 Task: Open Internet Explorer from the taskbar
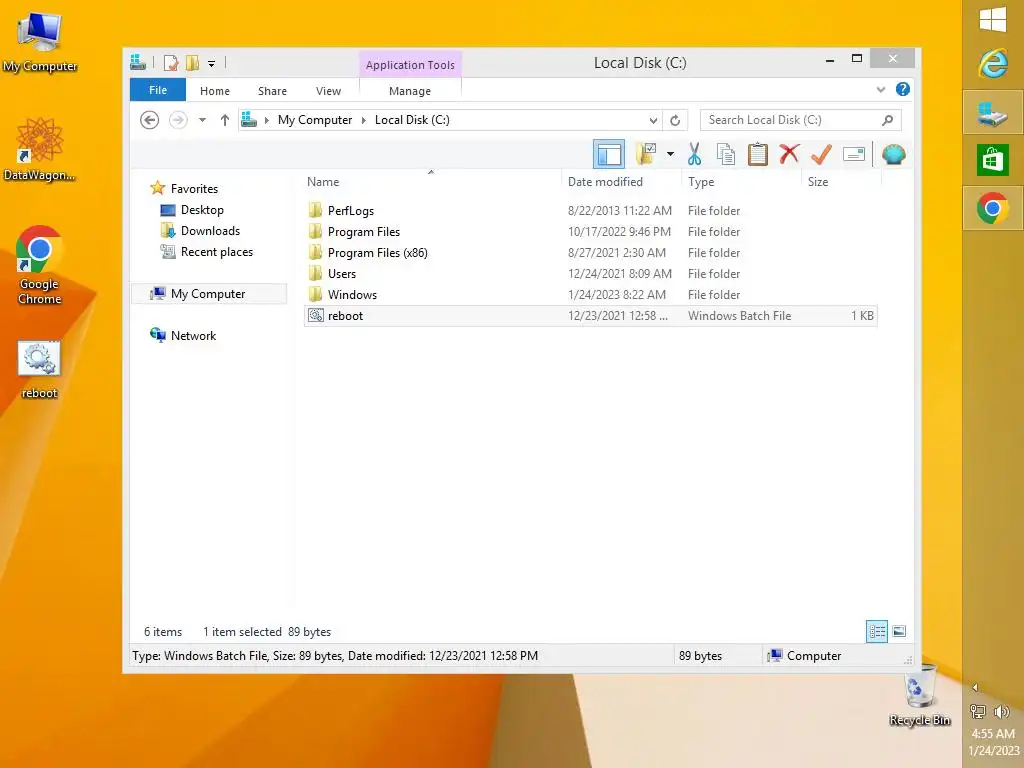click(x=993, y=63)
